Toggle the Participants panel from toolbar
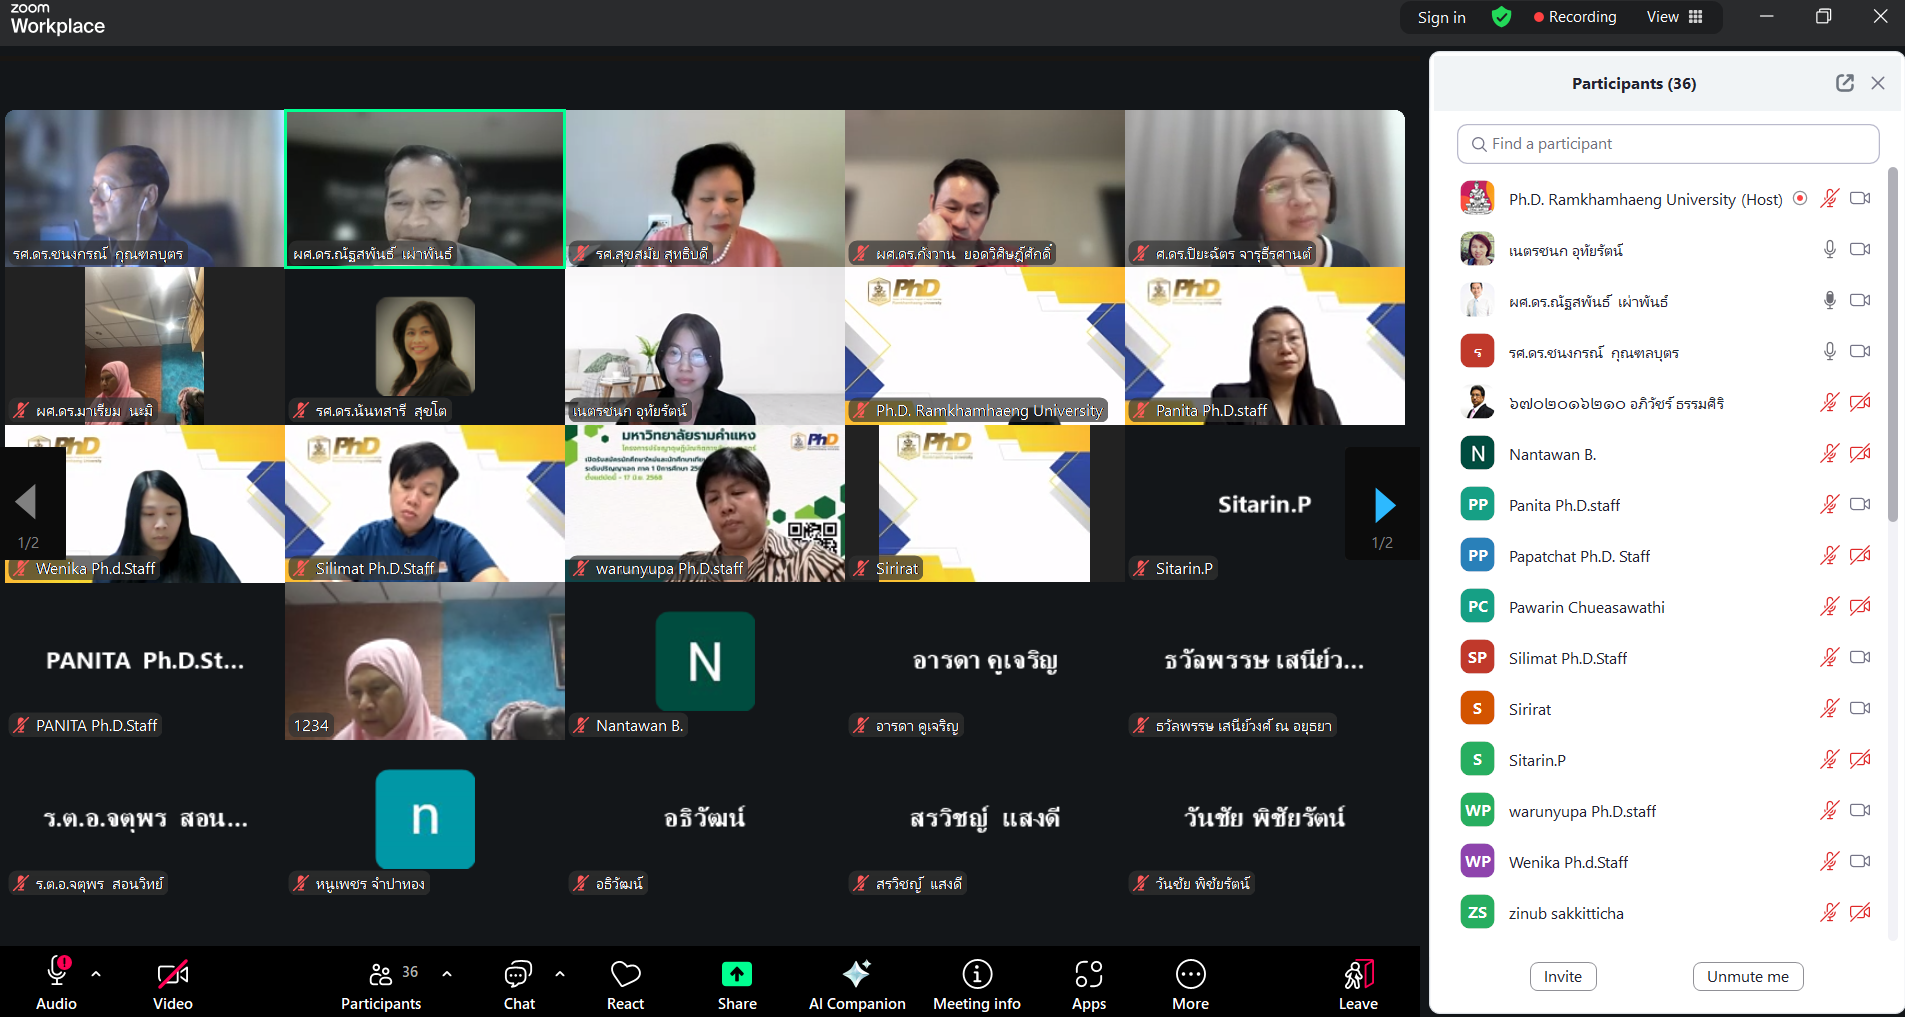The image size is (1905, 1017). click(x=381, y=975)
